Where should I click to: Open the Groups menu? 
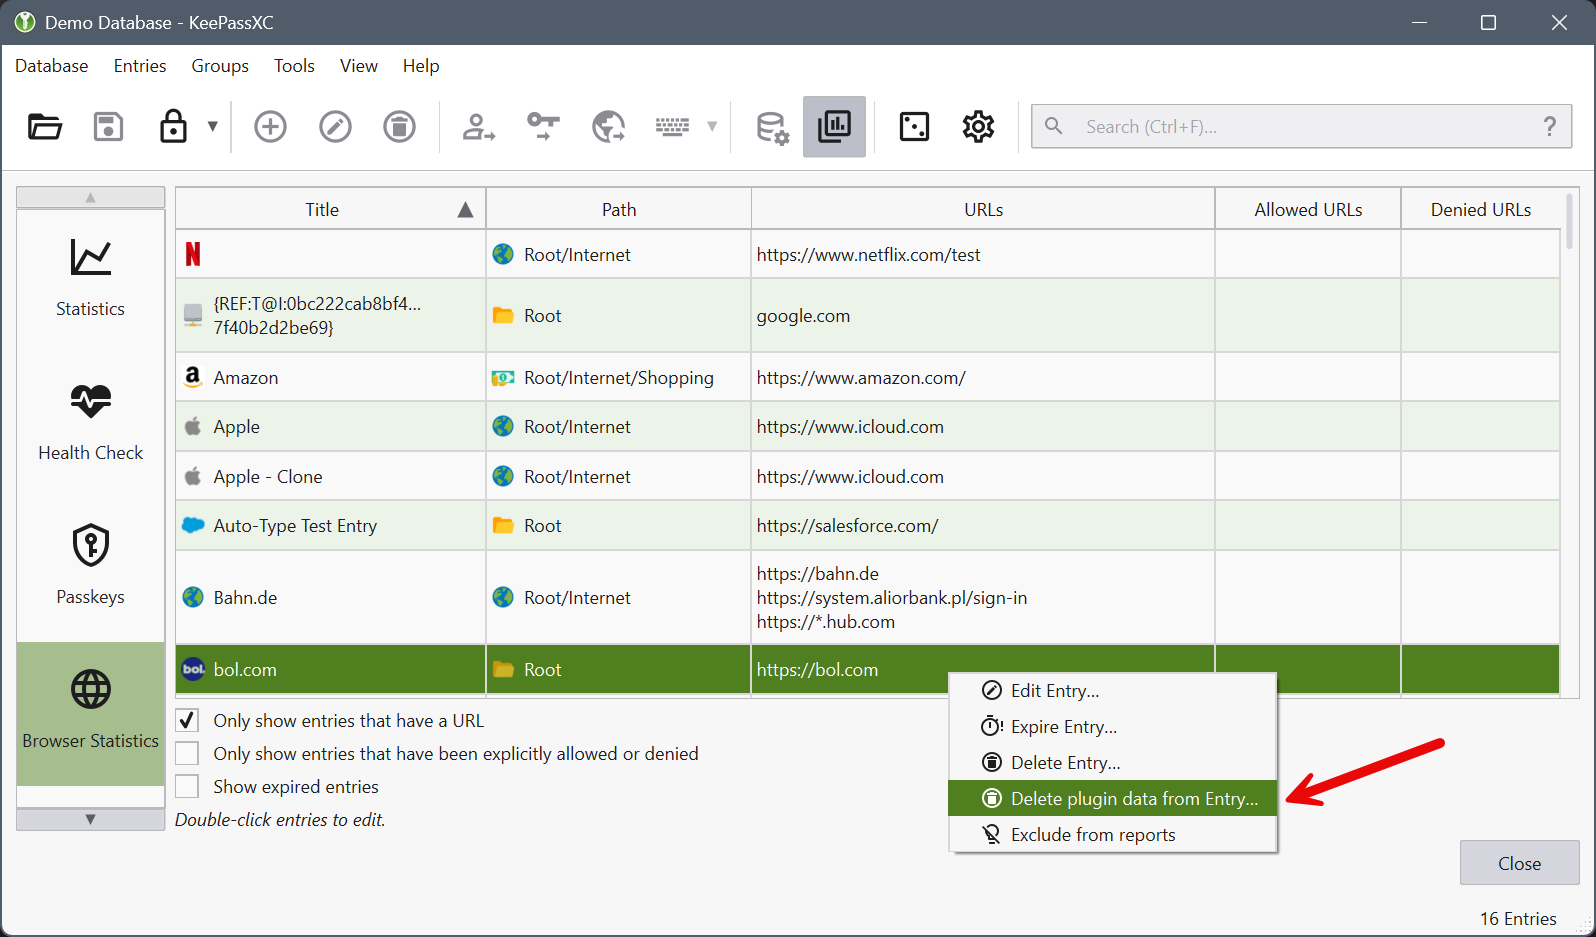pyautogui.click(x=220, y=66)
